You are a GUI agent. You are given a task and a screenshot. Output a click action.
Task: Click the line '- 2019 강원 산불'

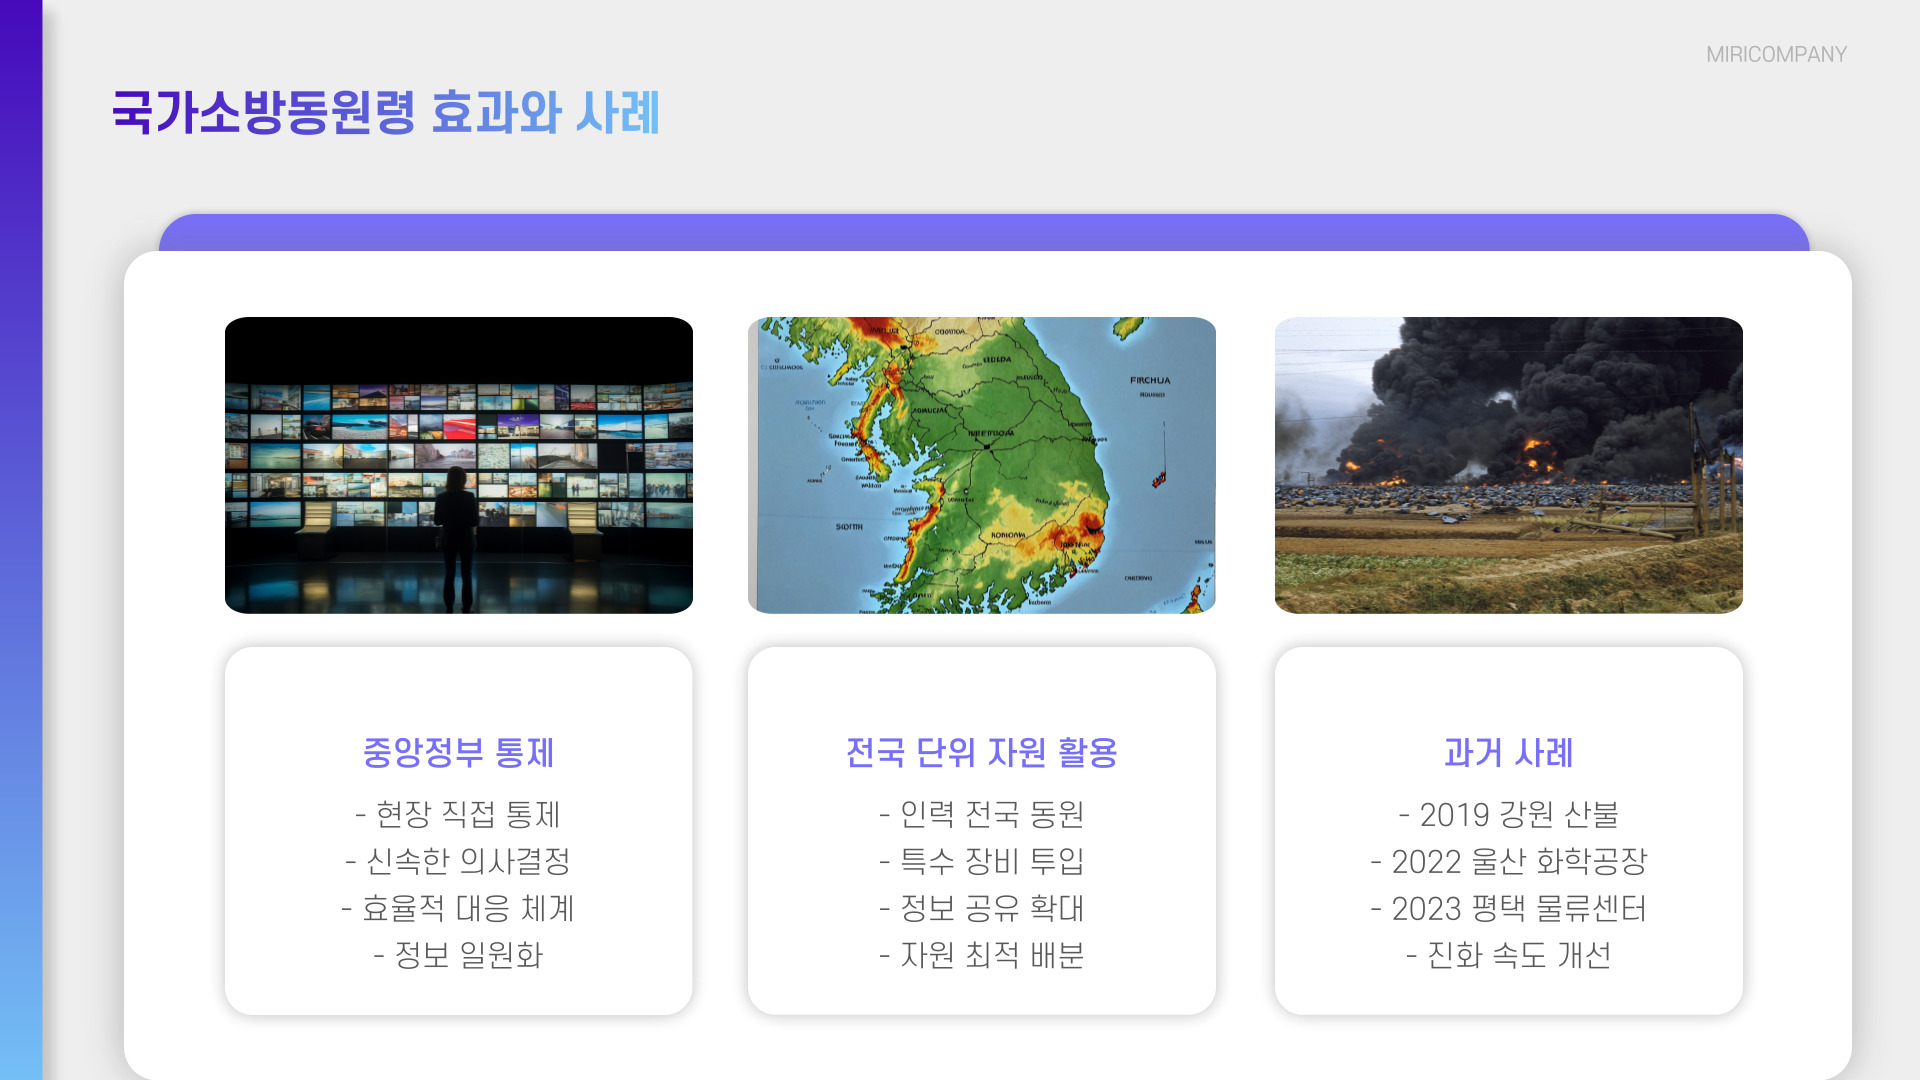pos(1508,814)
